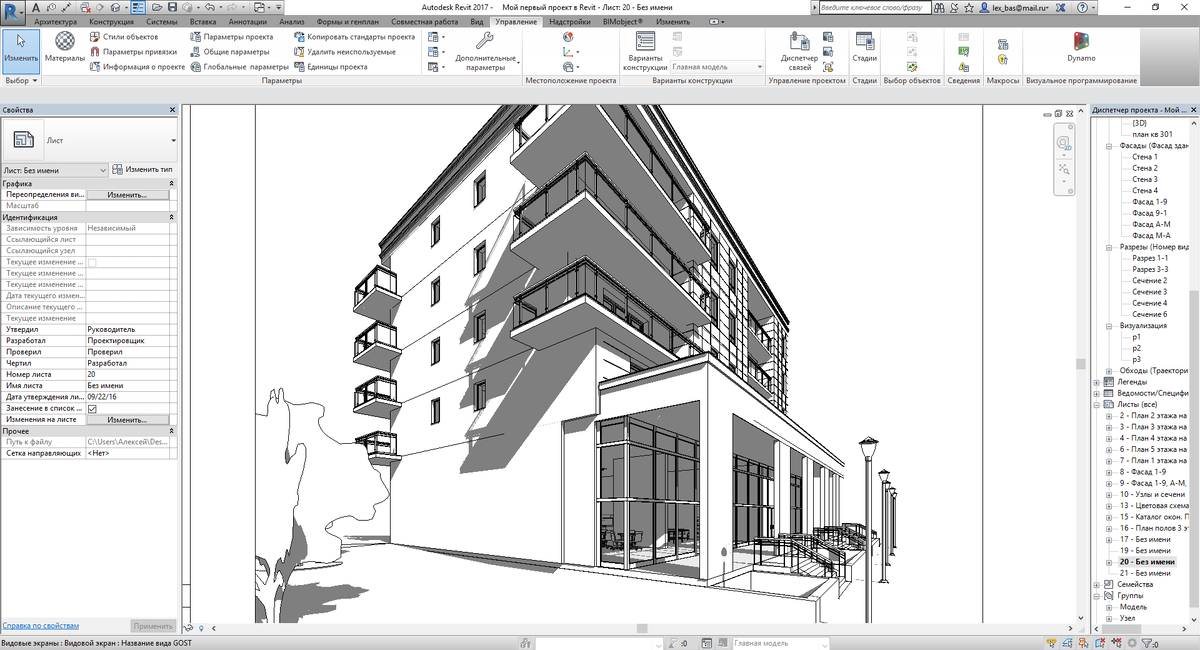Screen dimensions: 1200x650
Task: Open Единицы проекта settings
Action: 339,67
